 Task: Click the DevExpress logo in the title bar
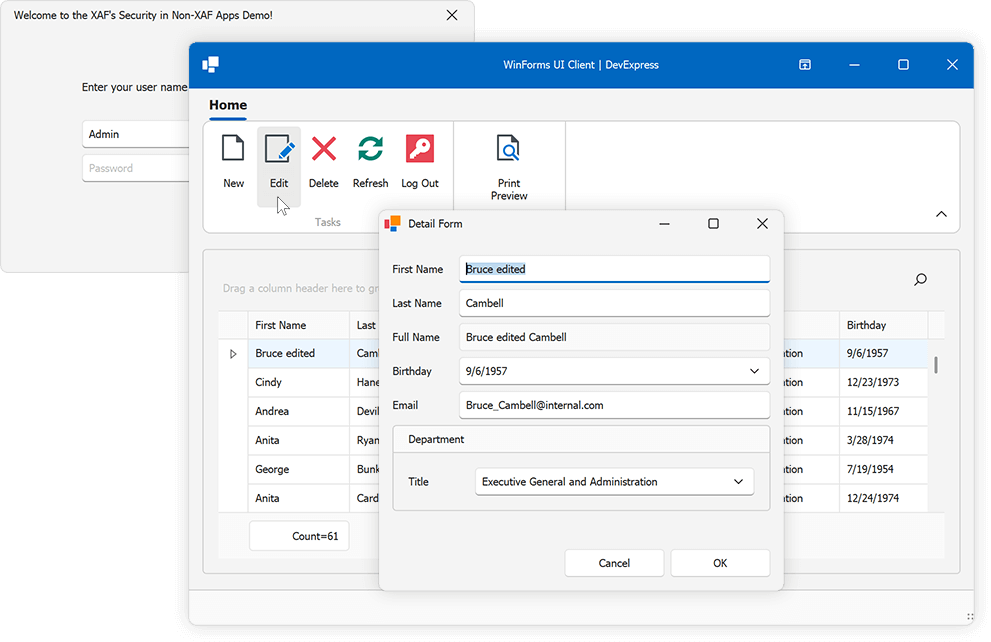(x=210, y=64)
